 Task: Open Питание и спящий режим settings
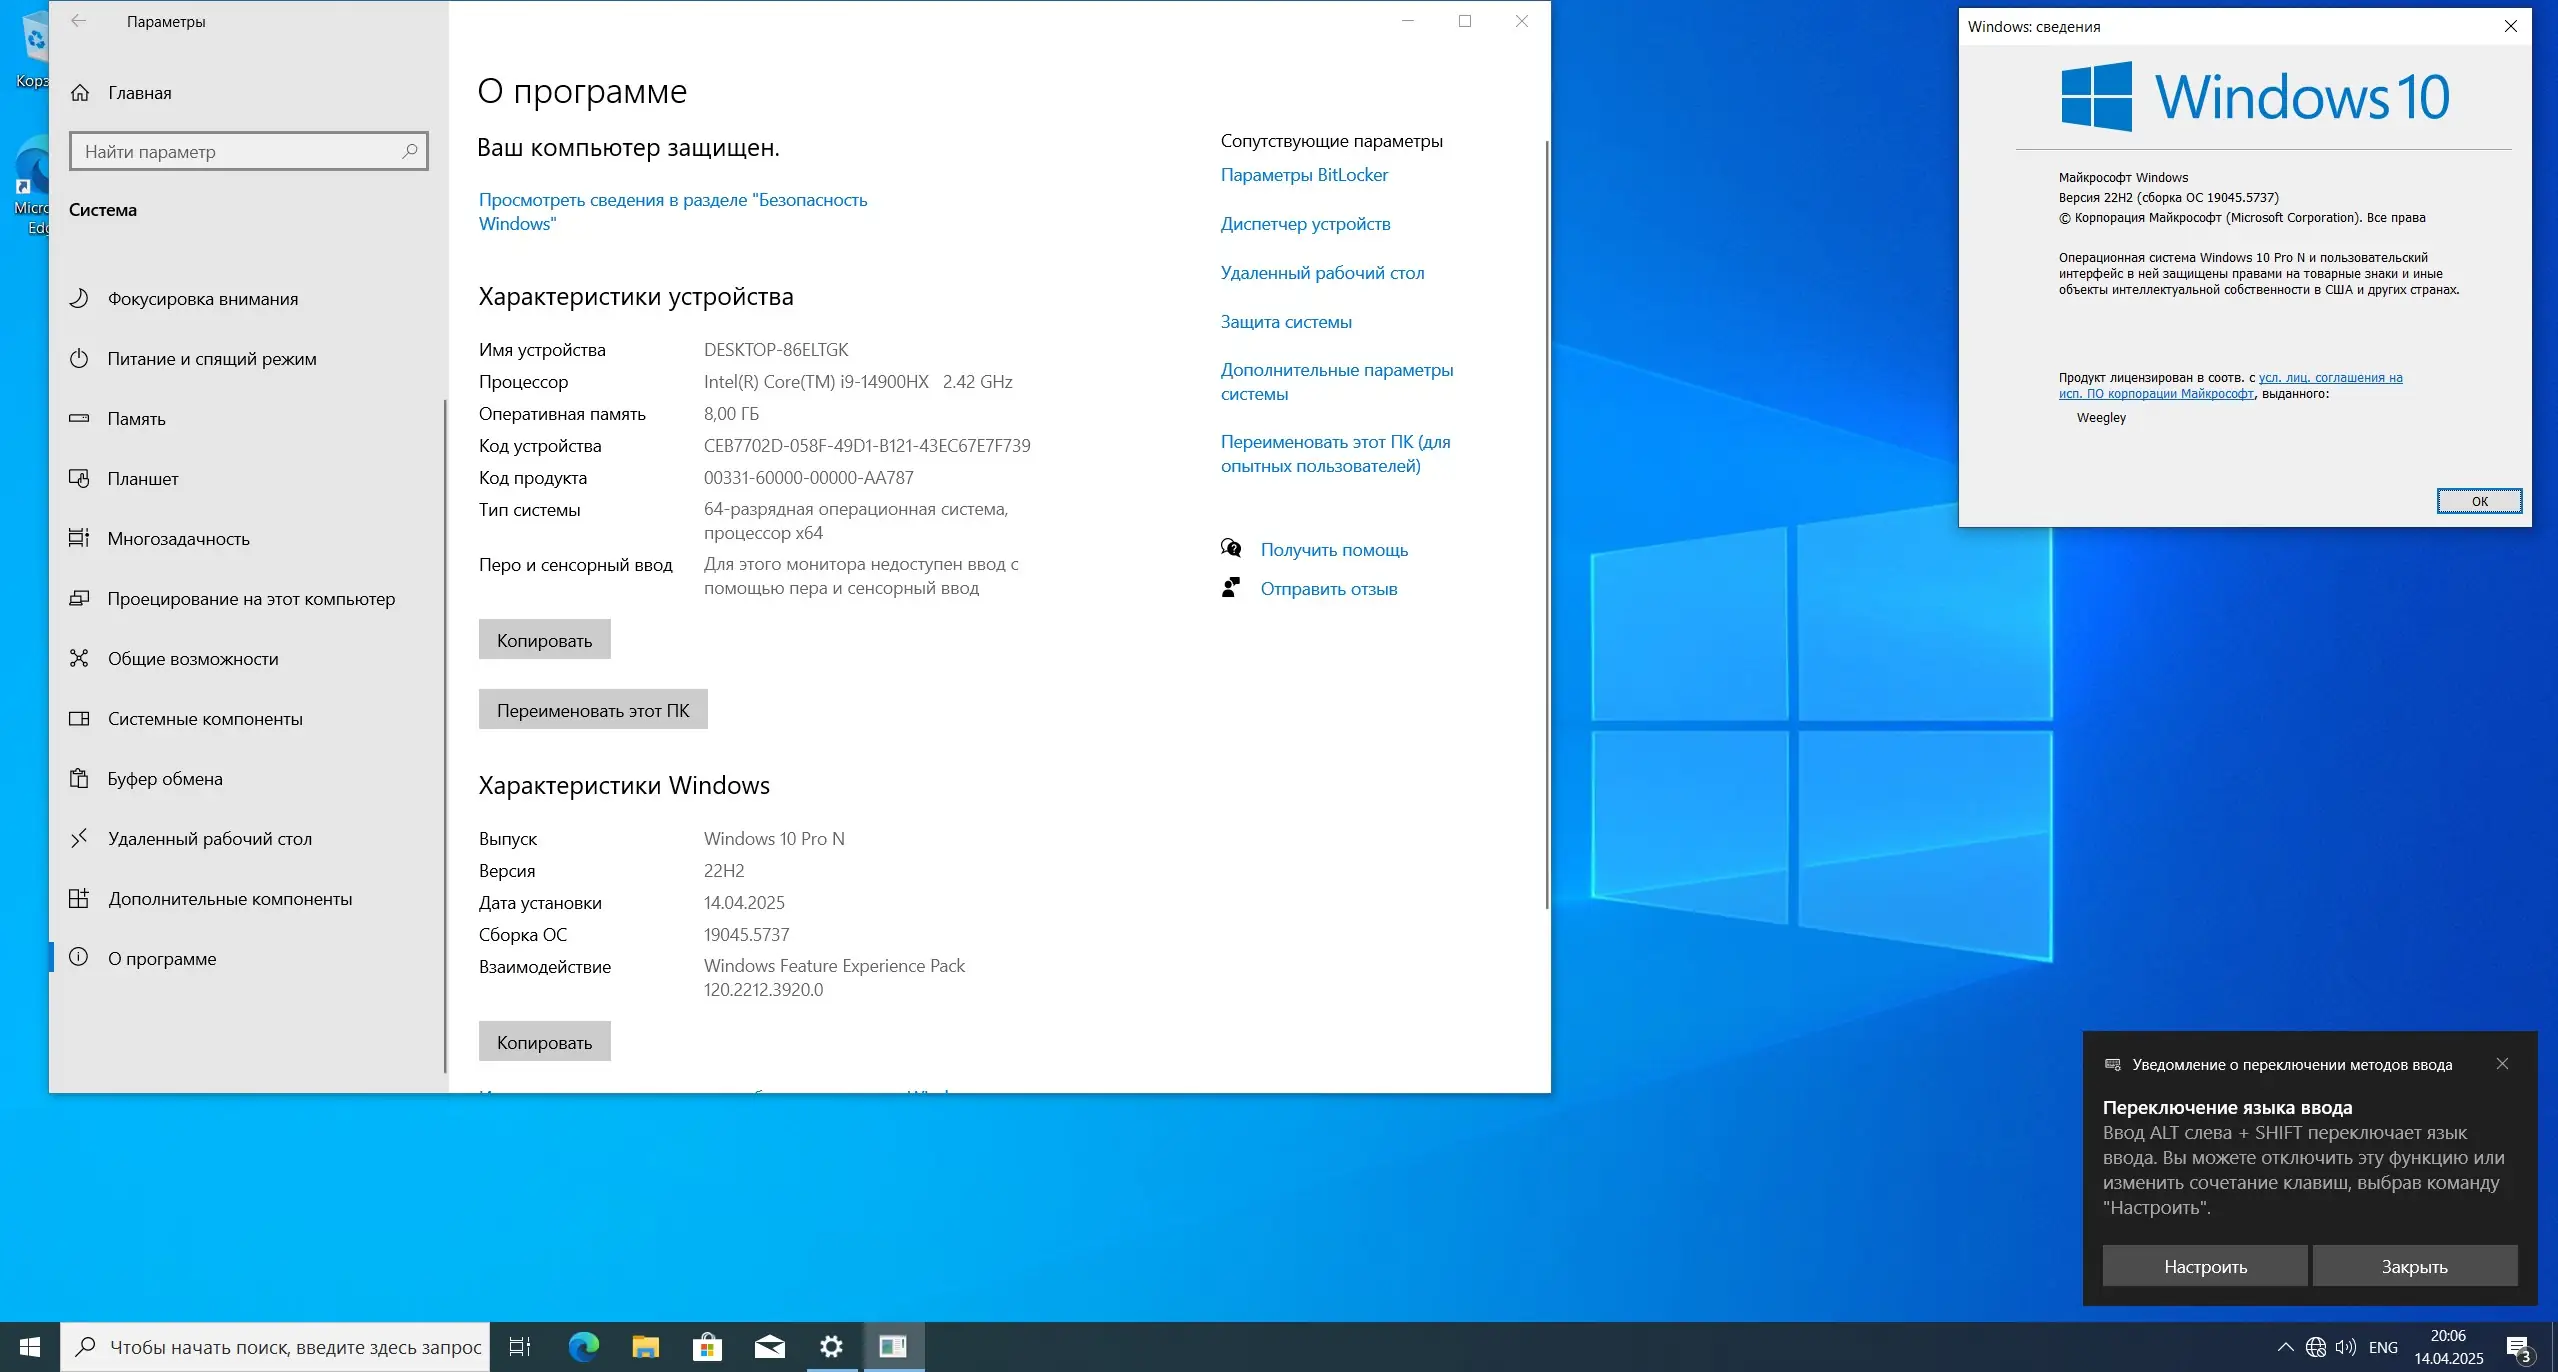(x=211, y=359)
